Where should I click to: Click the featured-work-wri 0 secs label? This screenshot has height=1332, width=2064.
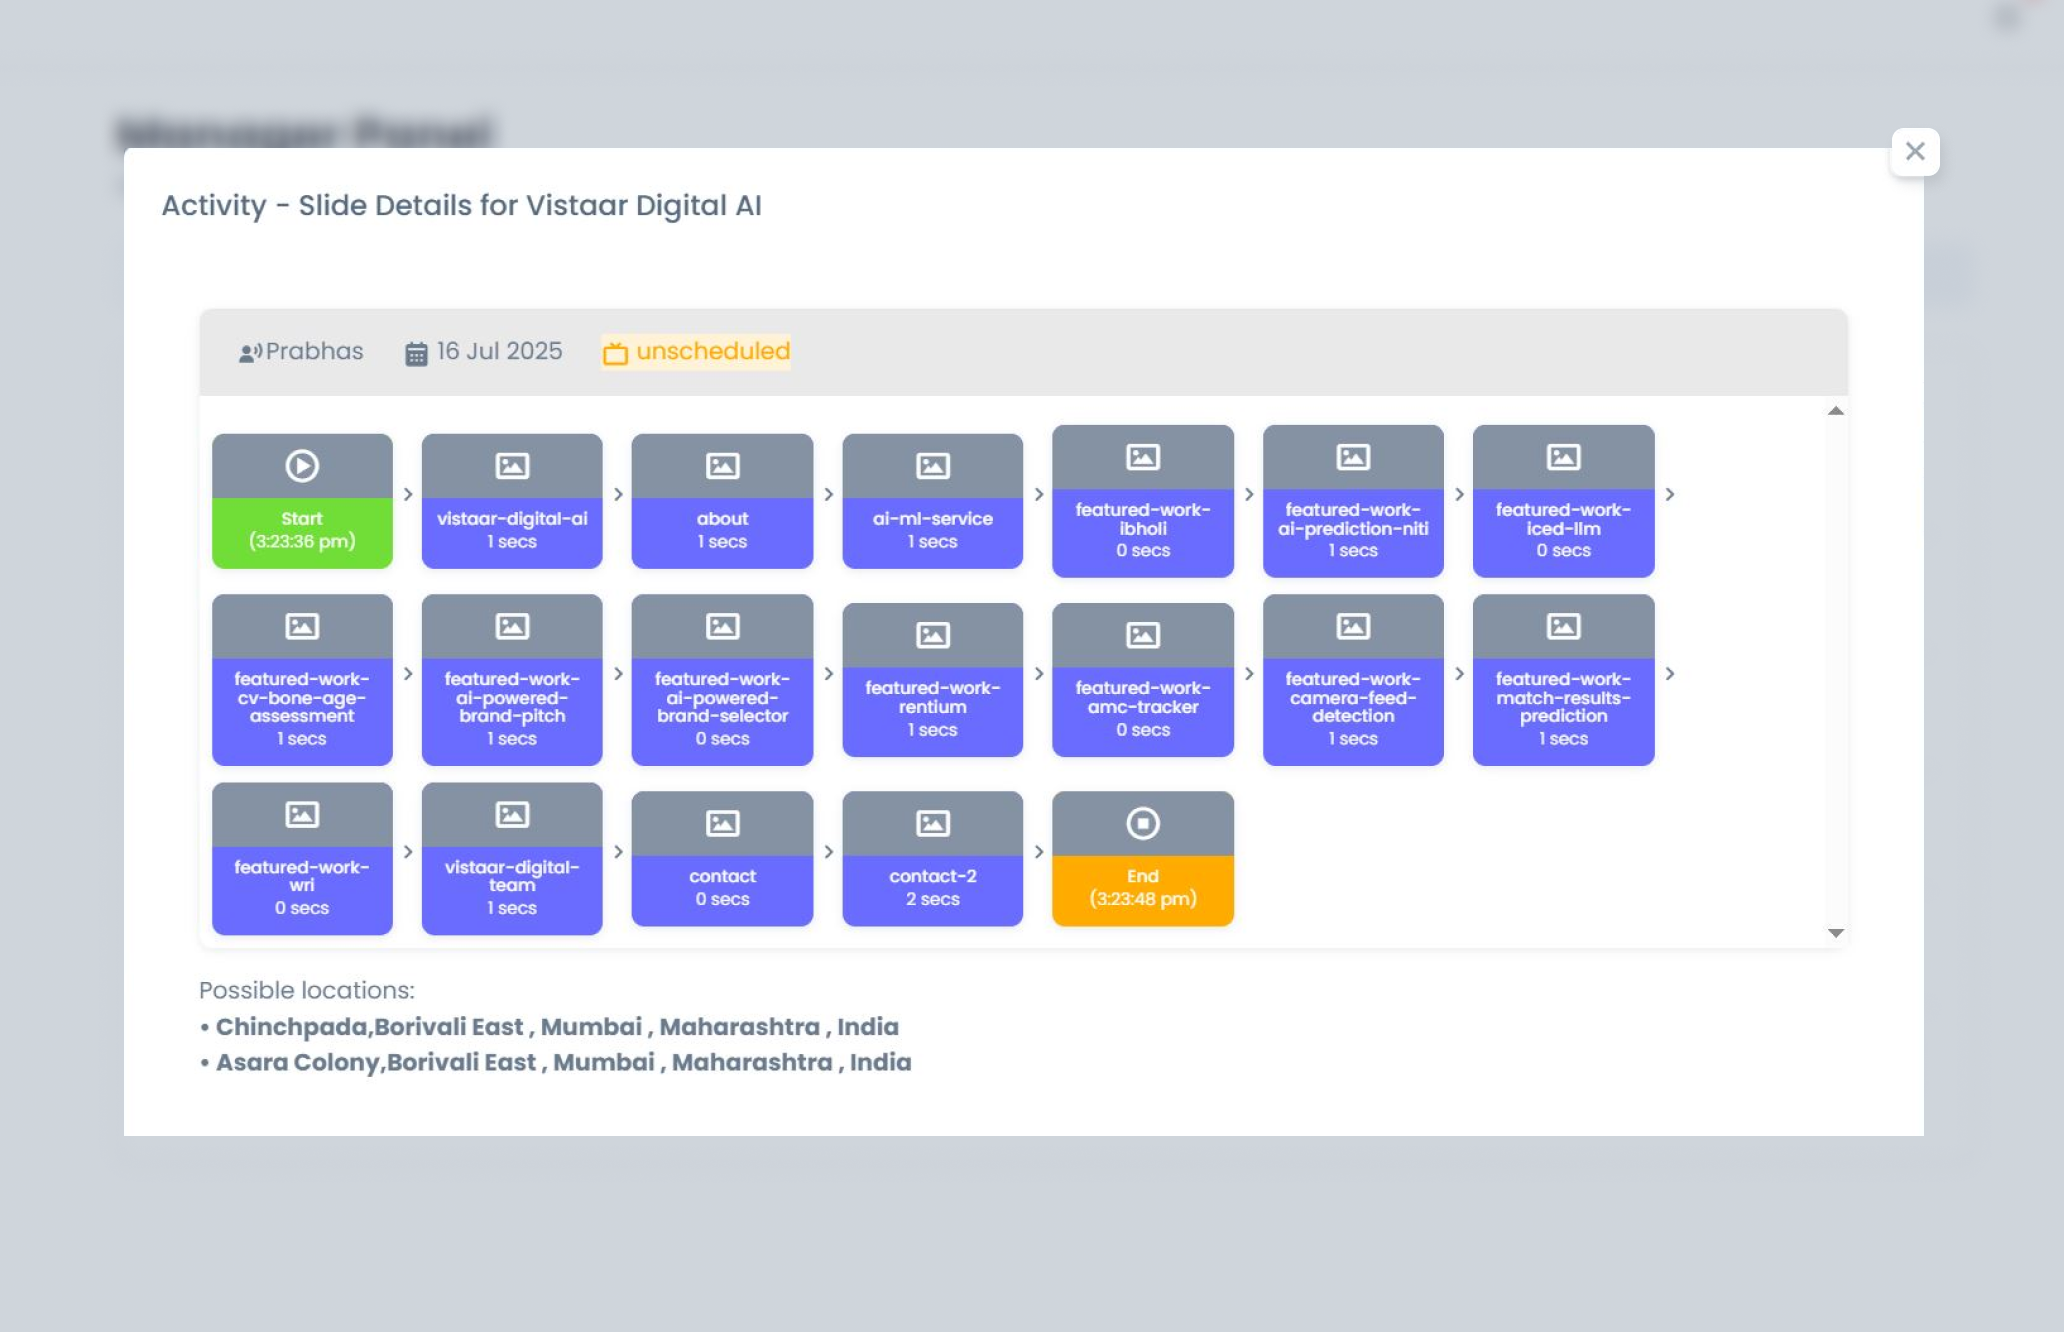click(302, 890)
